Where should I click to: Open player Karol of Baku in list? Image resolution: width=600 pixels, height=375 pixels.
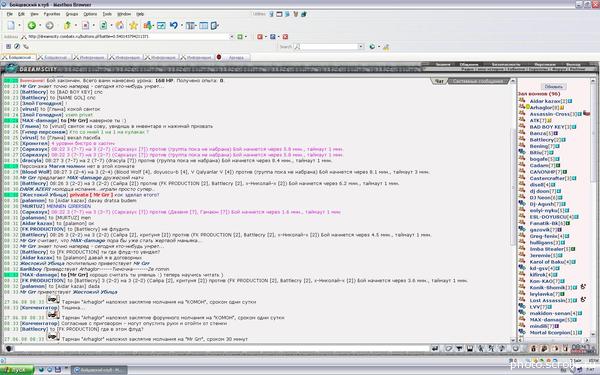pos(547,262)
